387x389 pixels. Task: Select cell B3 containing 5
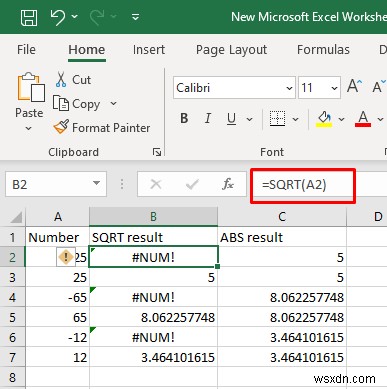(153, 277)
